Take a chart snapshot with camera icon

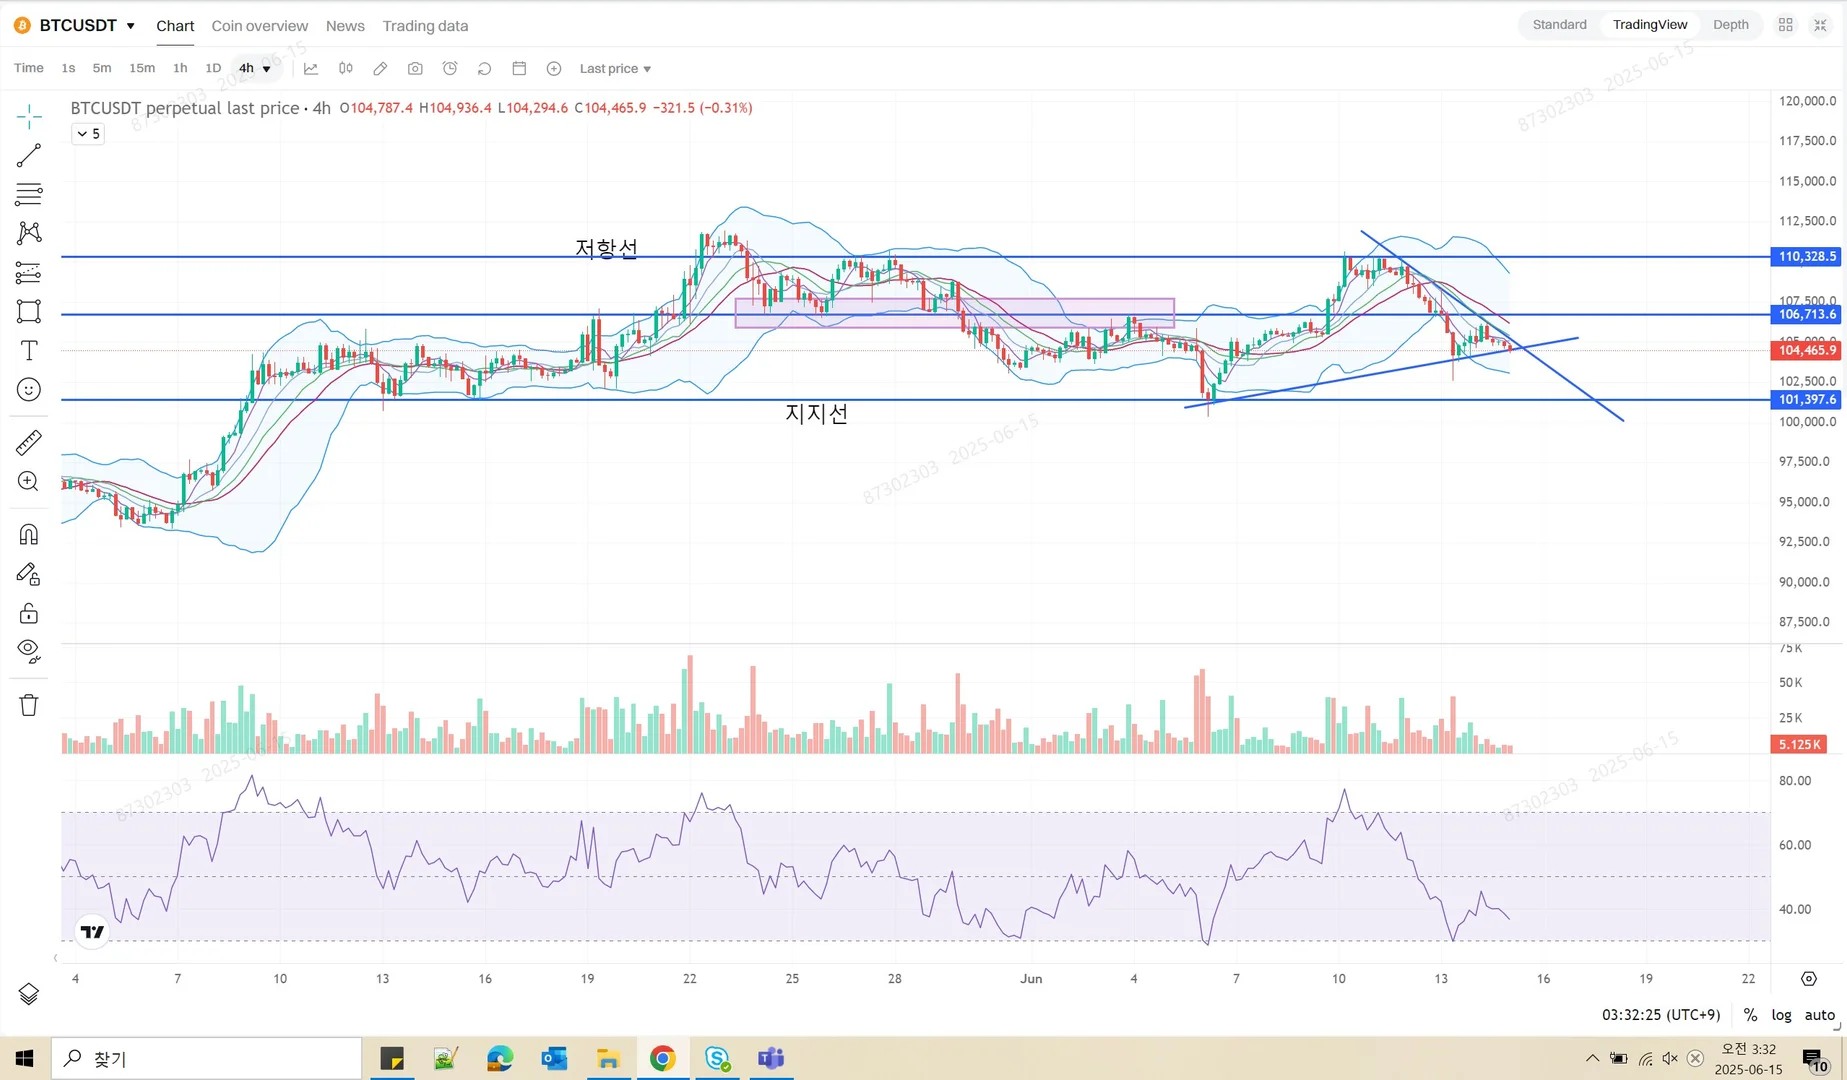pos(415,68)
